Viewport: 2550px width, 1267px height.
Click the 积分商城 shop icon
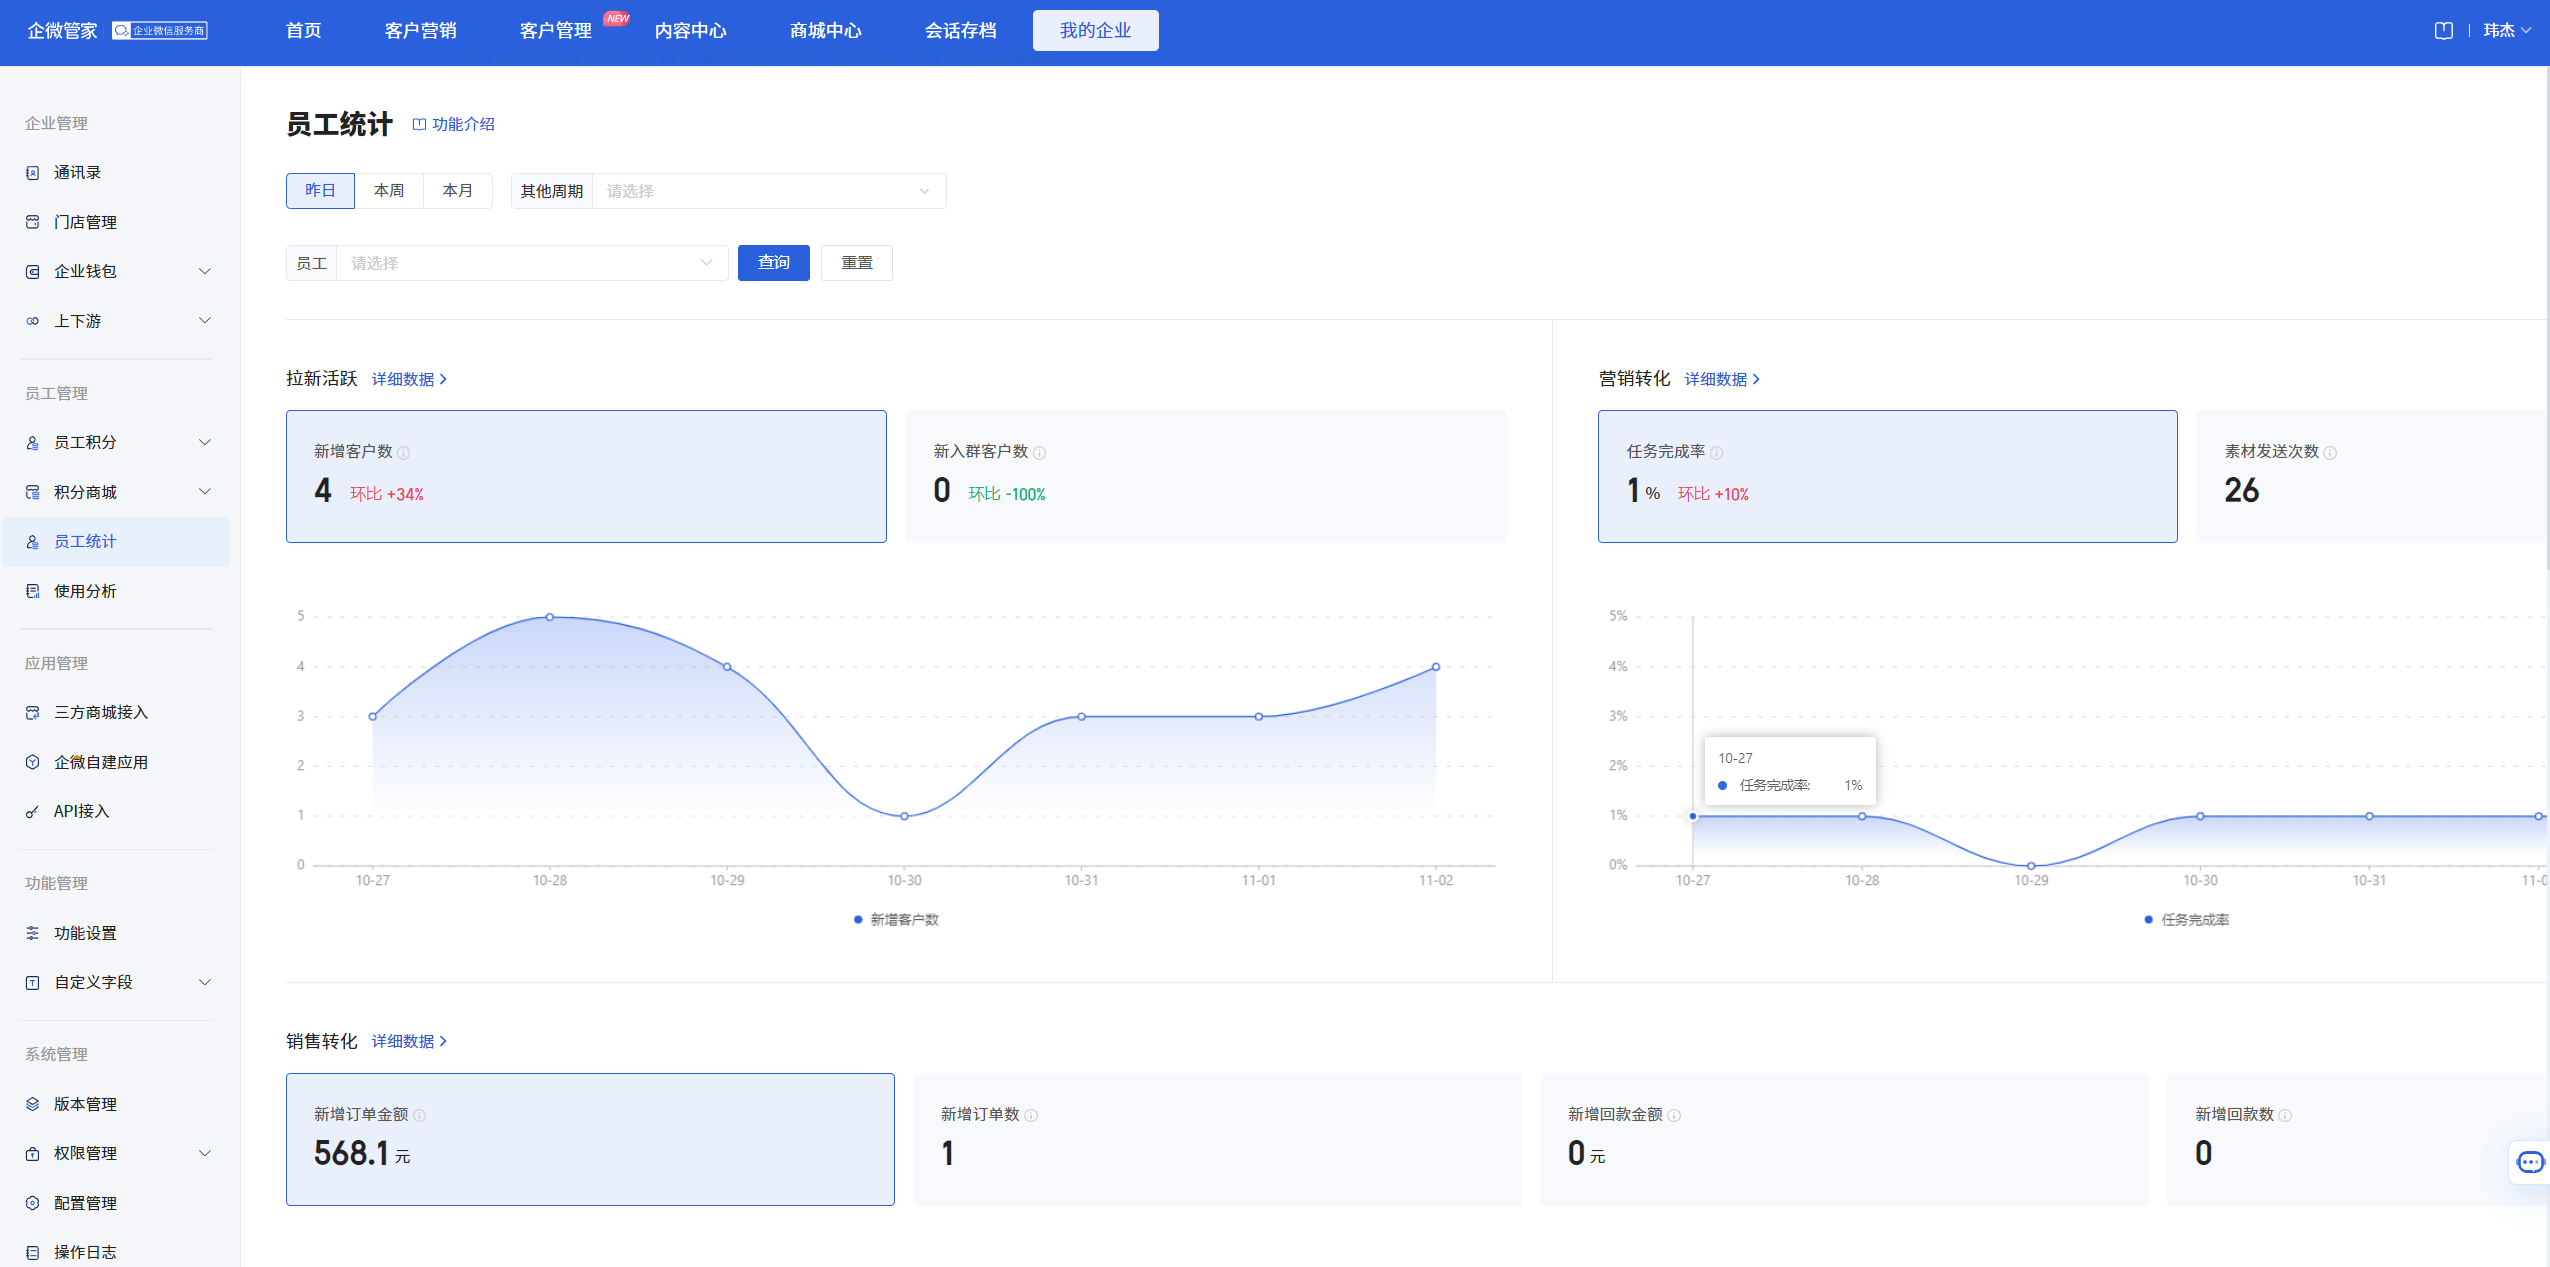click(32, 492)
